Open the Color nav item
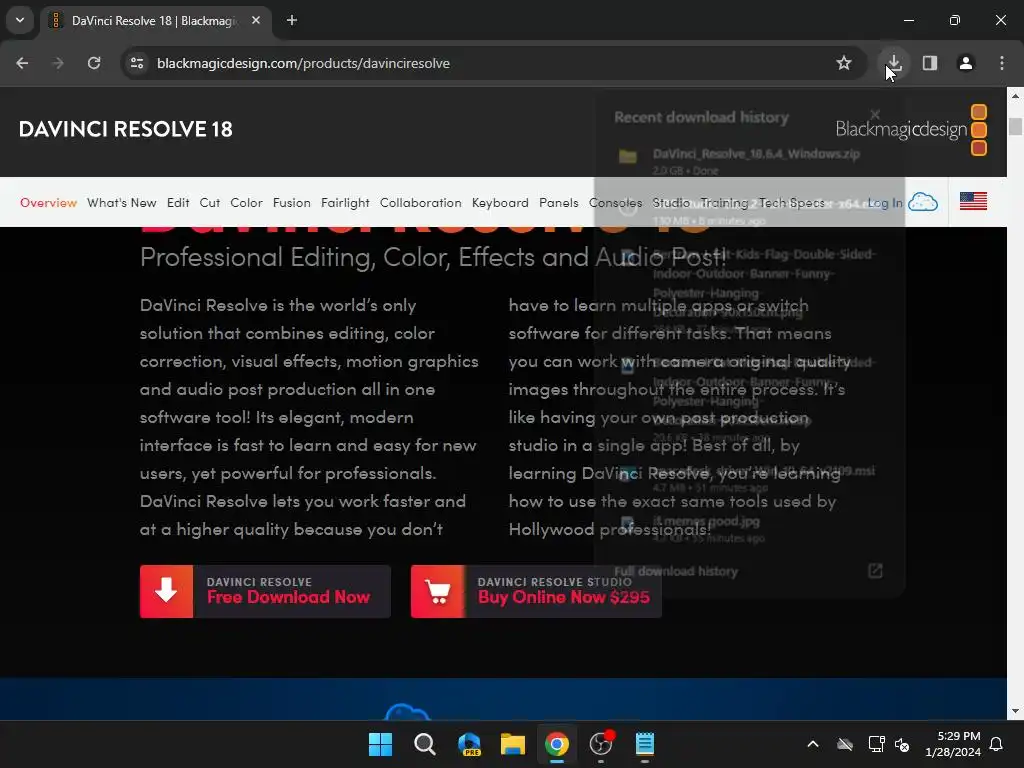This screenshot has height=768, width=1024. [x=246, y=203]
